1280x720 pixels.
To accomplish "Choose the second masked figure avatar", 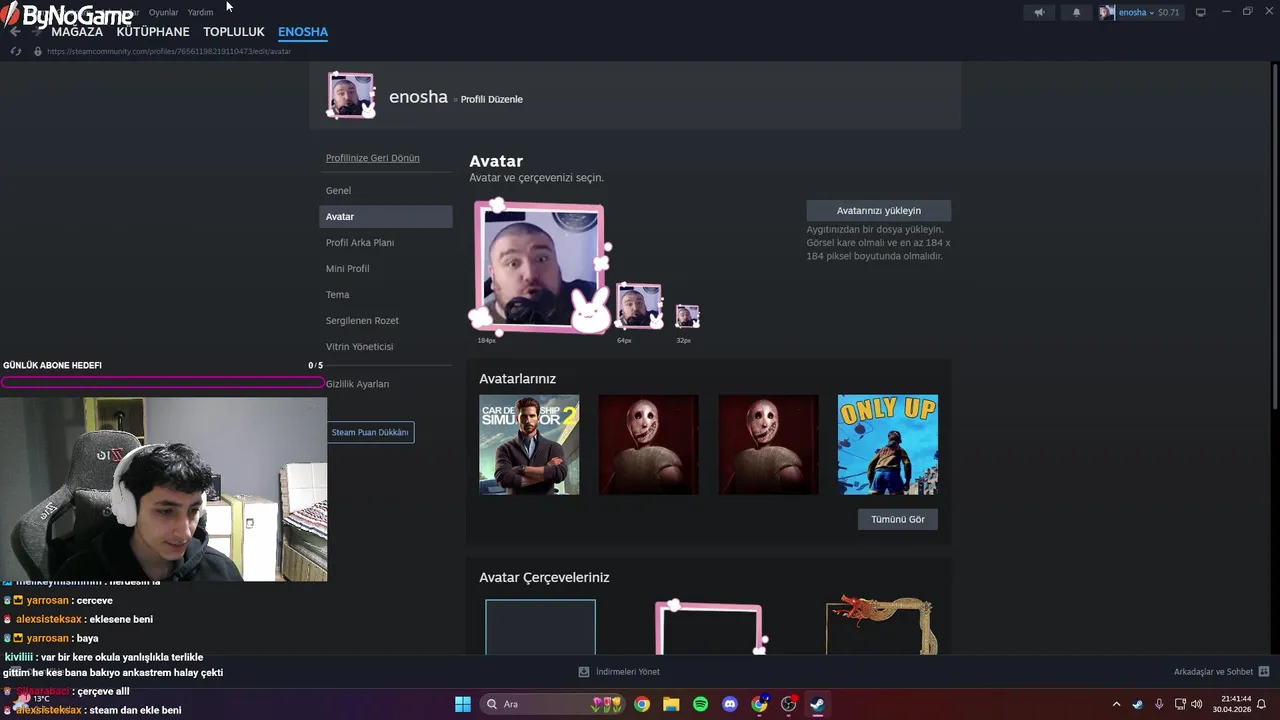I will (768, 444).
